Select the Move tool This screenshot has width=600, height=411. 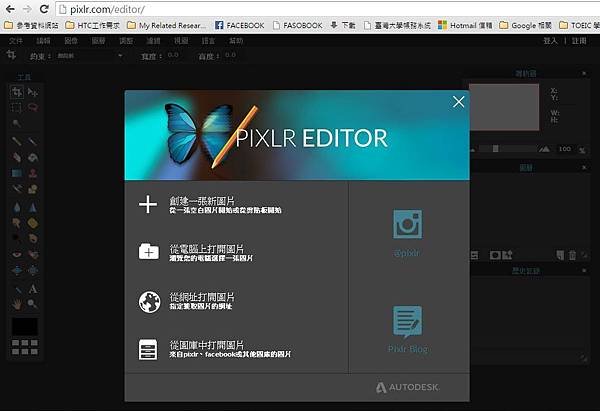[x=33, y=92]
